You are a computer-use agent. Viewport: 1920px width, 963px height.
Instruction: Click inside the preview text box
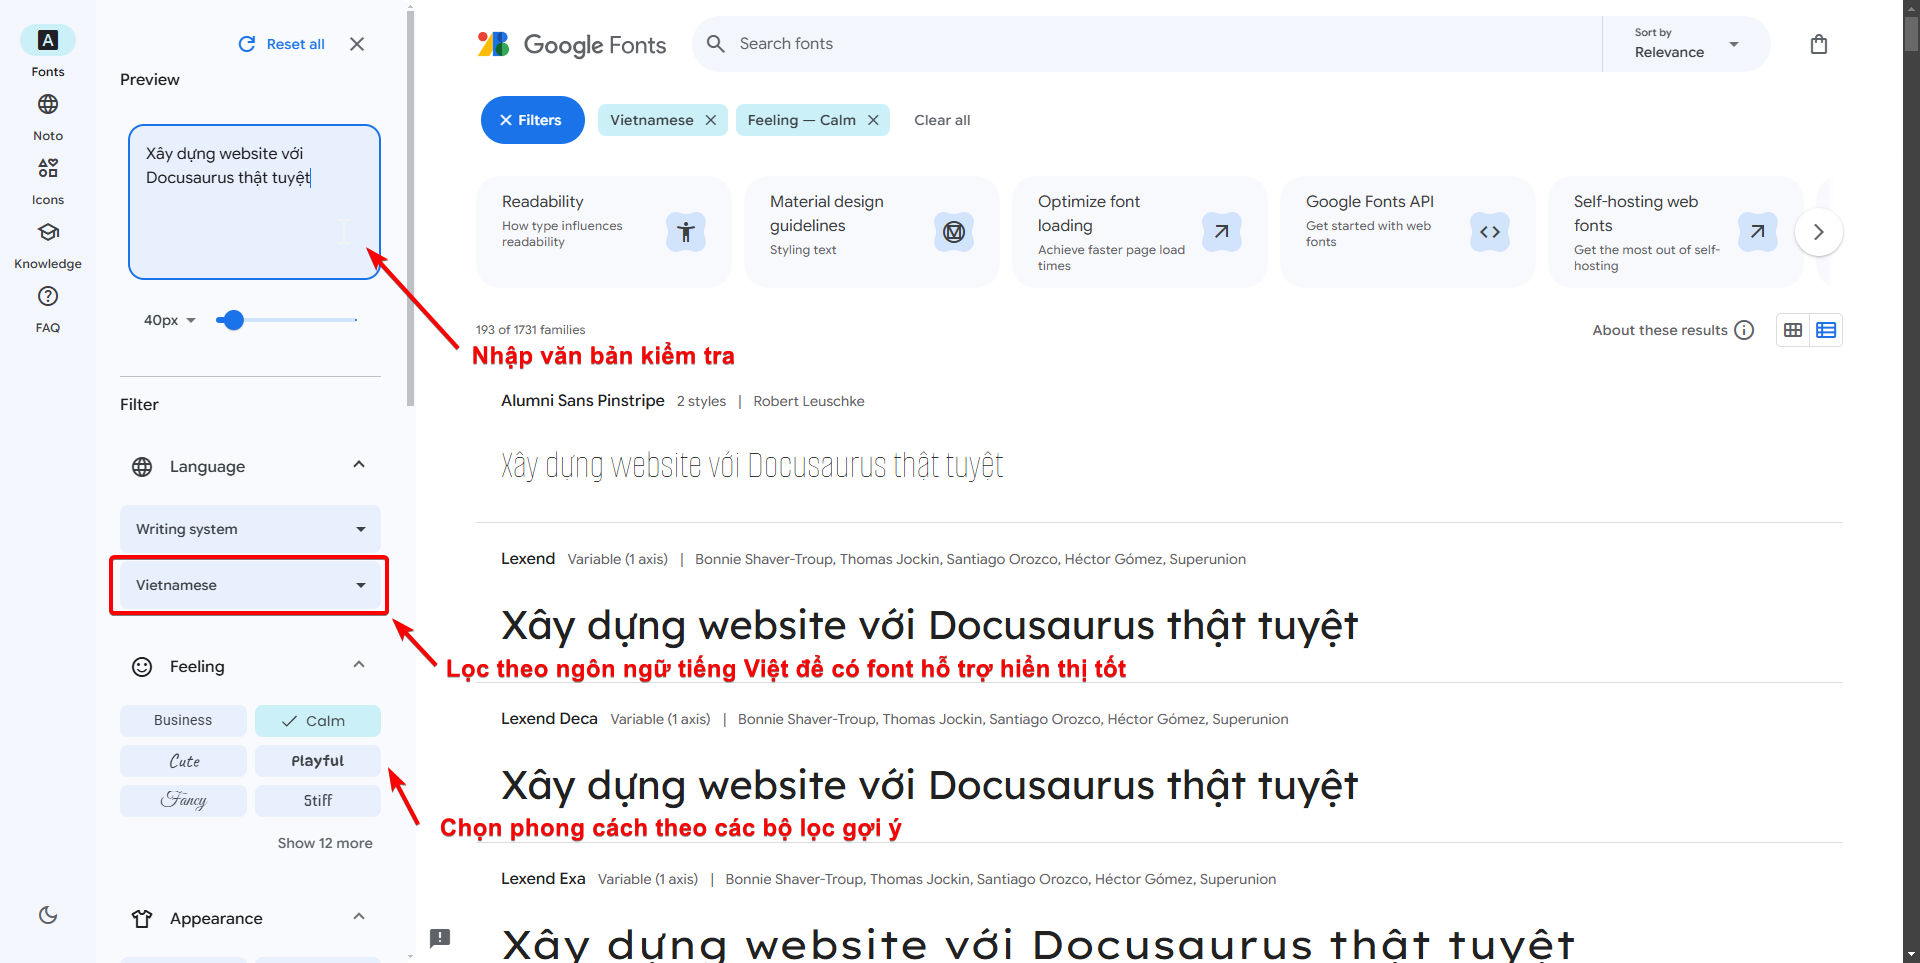pos(253,200)
